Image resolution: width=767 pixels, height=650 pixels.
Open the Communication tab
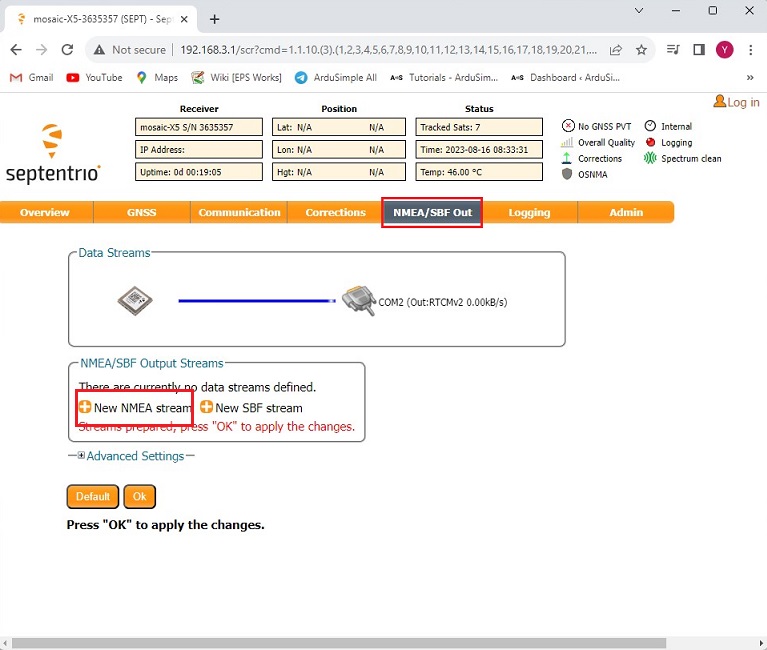[x=239, y=212]
